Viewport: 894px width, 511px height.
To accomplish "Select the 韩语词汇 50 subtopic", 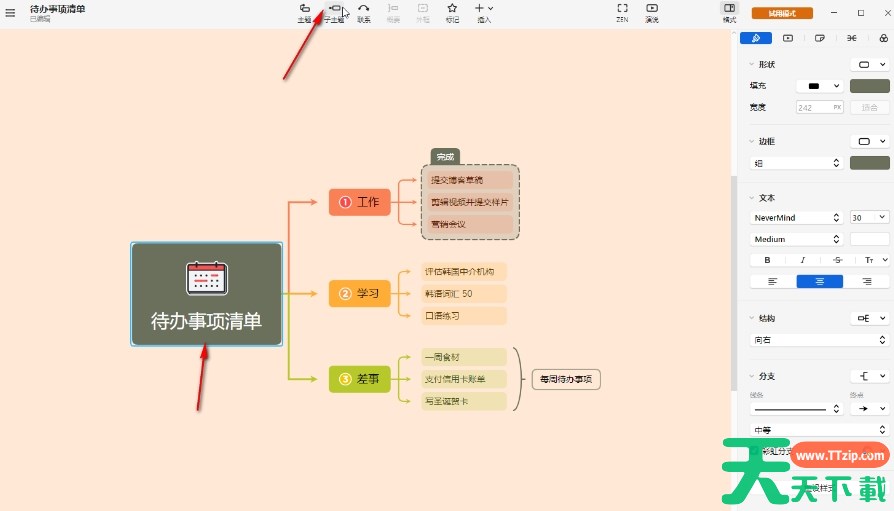I will (464, 294).
